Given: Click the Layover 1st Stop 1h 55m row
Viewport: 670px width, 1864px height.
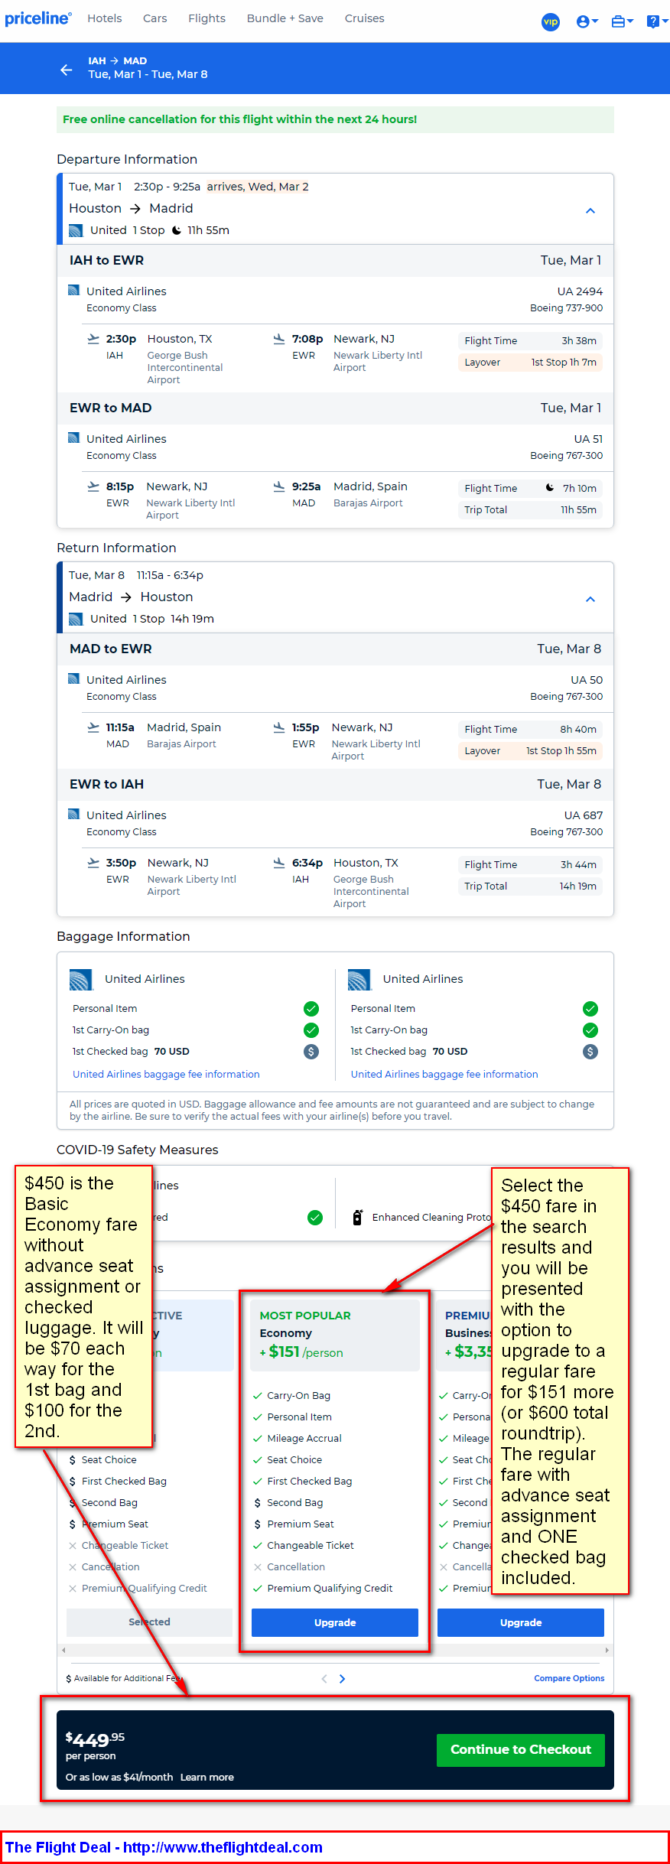Looking at the screenshot, I should pyautogui.click(x=530, y=750).
